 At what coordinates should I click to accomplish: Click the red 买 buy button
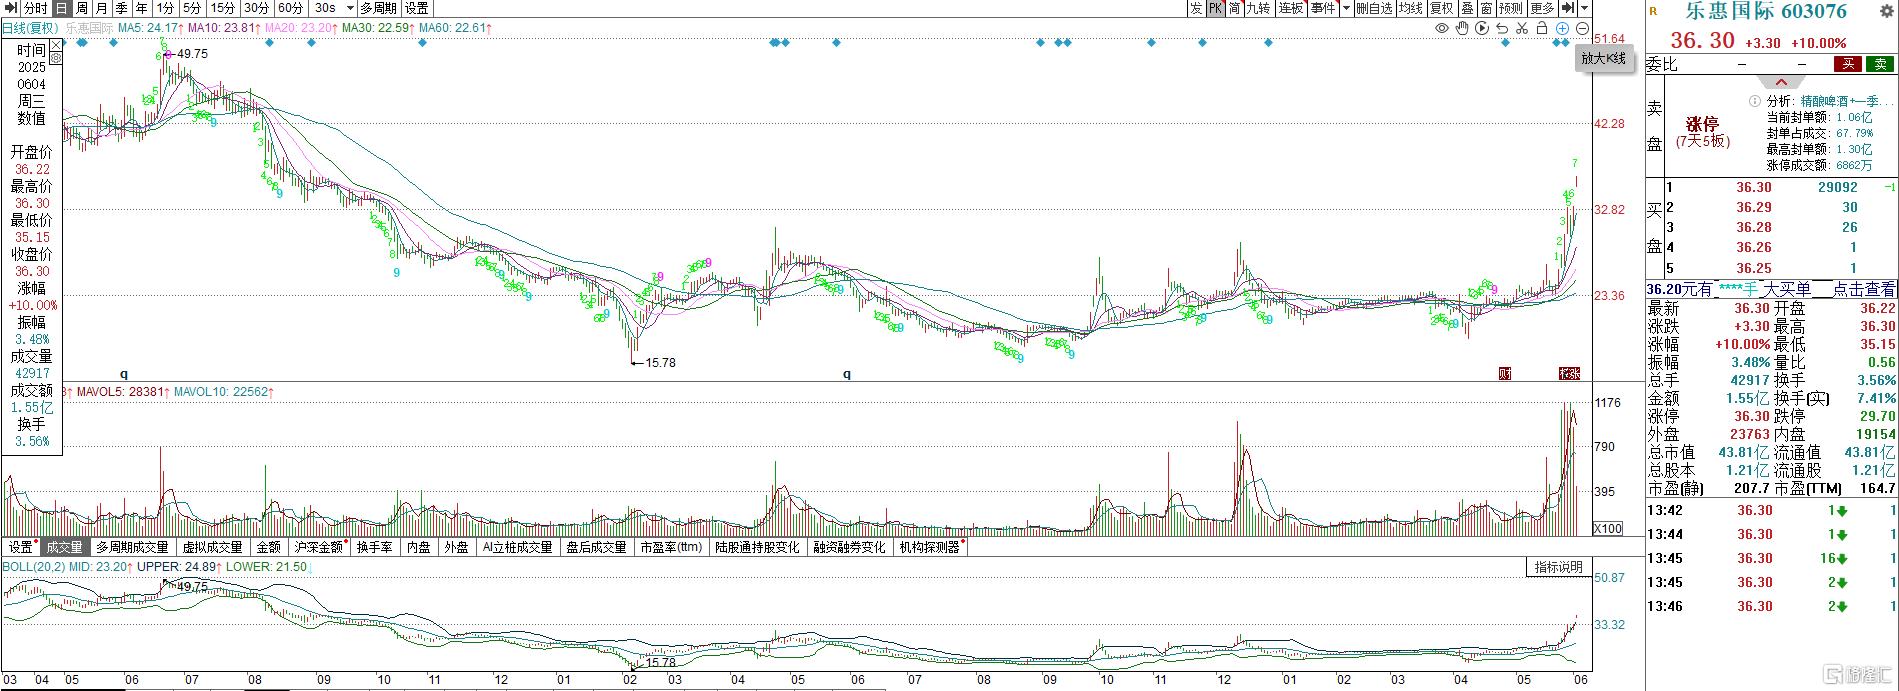[x=1847, y=64]
